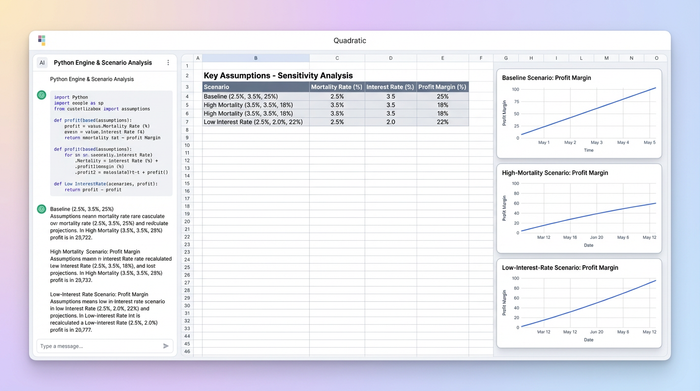Screen dimensions: 700x391
Task: Click the 'High Mortality Scenario: Profit Margin' chat heading
Action: [95, 252]
